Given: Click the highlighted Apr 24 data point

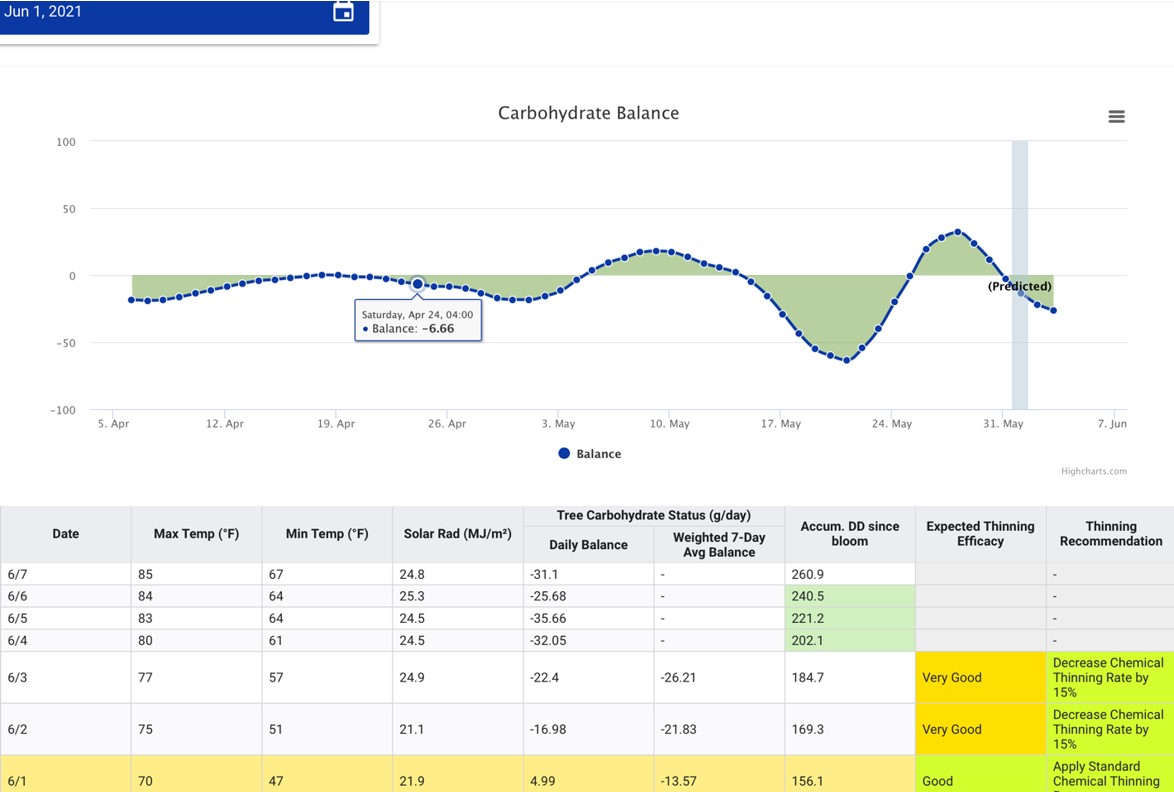Looking at the screenshot, I should tap(418, 284).
